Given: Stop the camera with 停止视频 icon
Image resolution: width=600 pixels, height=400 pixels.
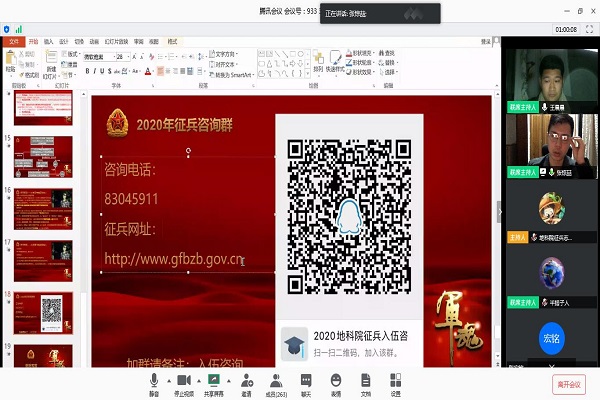Looking at the screenshot, I should tap(184, 381).
